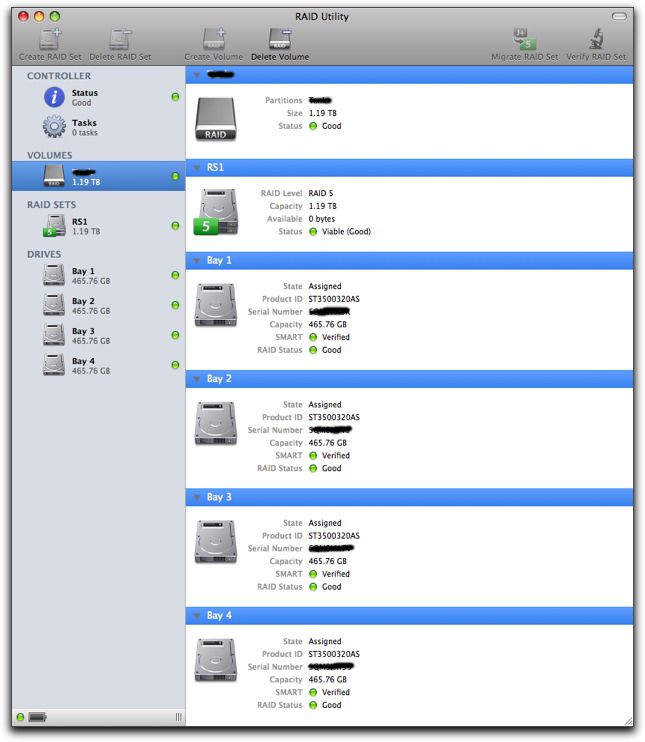Click the Create RAID Set toolbar icon

point(50,39)
